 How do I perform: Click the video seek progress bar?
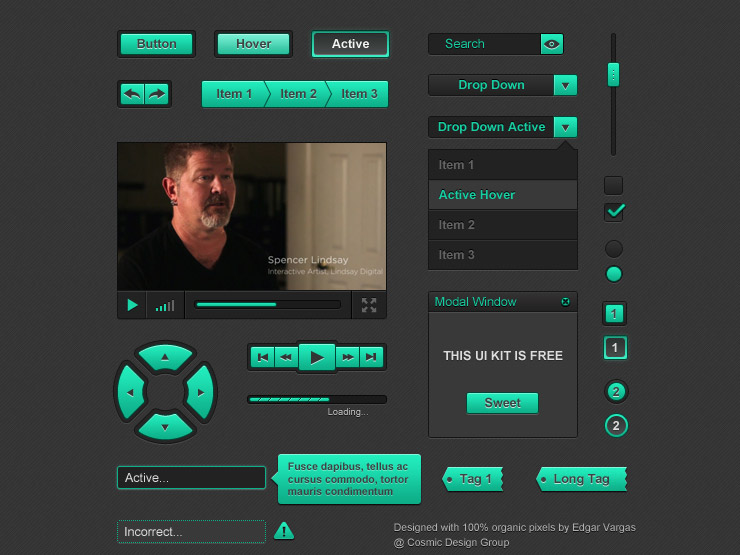pos(268,305)
